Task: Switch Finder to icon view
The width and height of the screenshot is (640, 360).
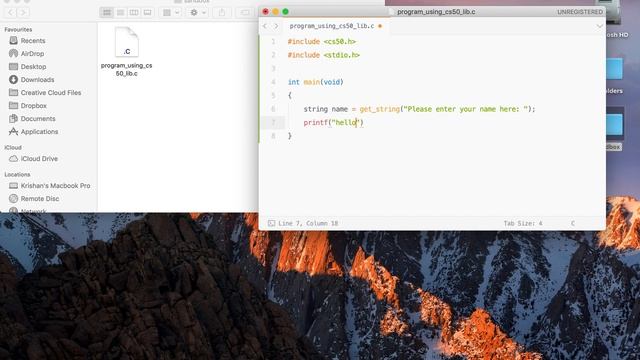Action: (x=107, y=13)
